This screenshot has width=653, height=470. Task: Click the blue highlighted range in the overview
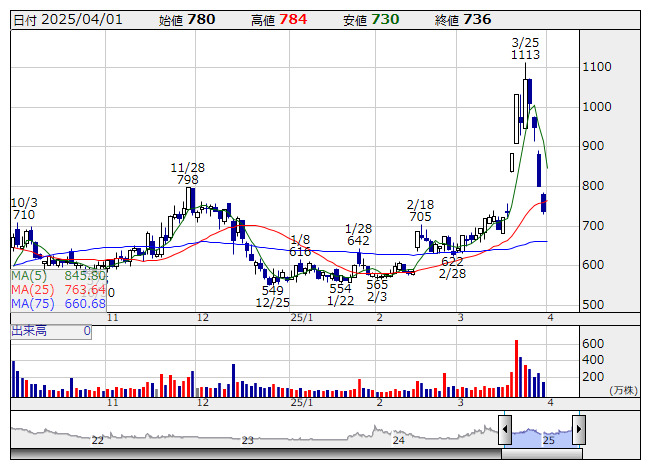pos(541,432)
